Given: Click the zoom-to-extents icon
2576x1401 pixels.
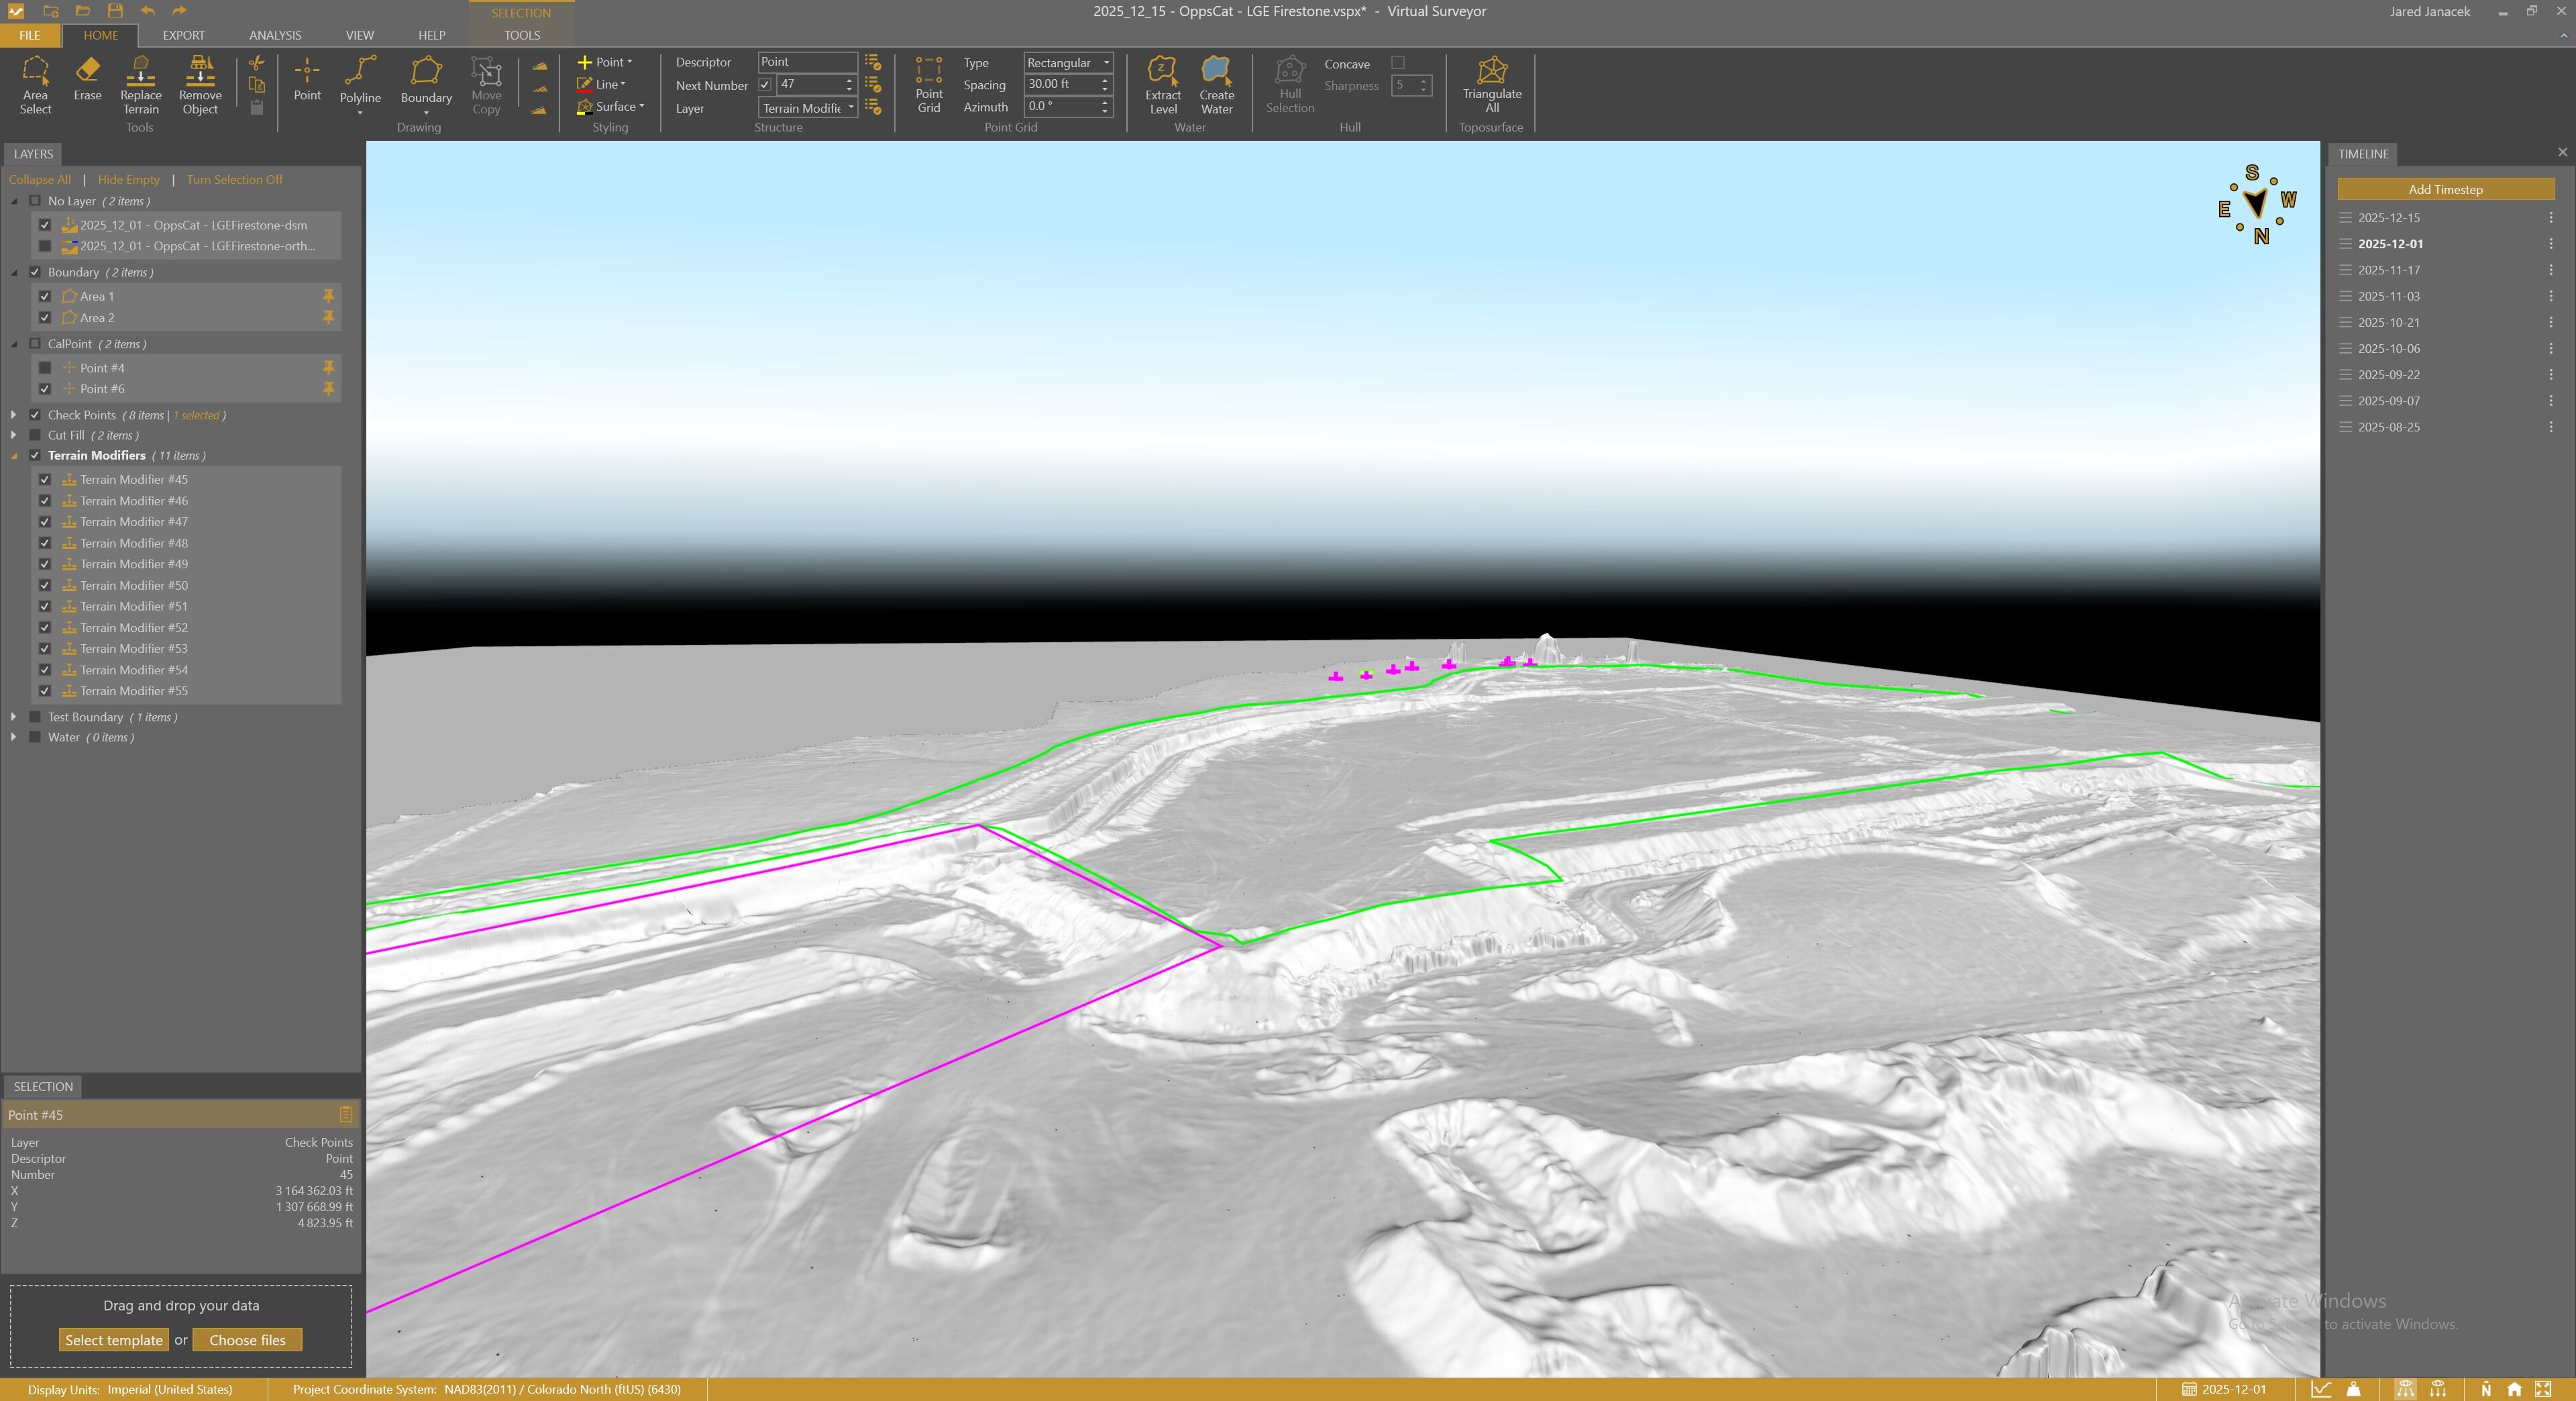Looking at the screenshot, I should [2543, 1389].
